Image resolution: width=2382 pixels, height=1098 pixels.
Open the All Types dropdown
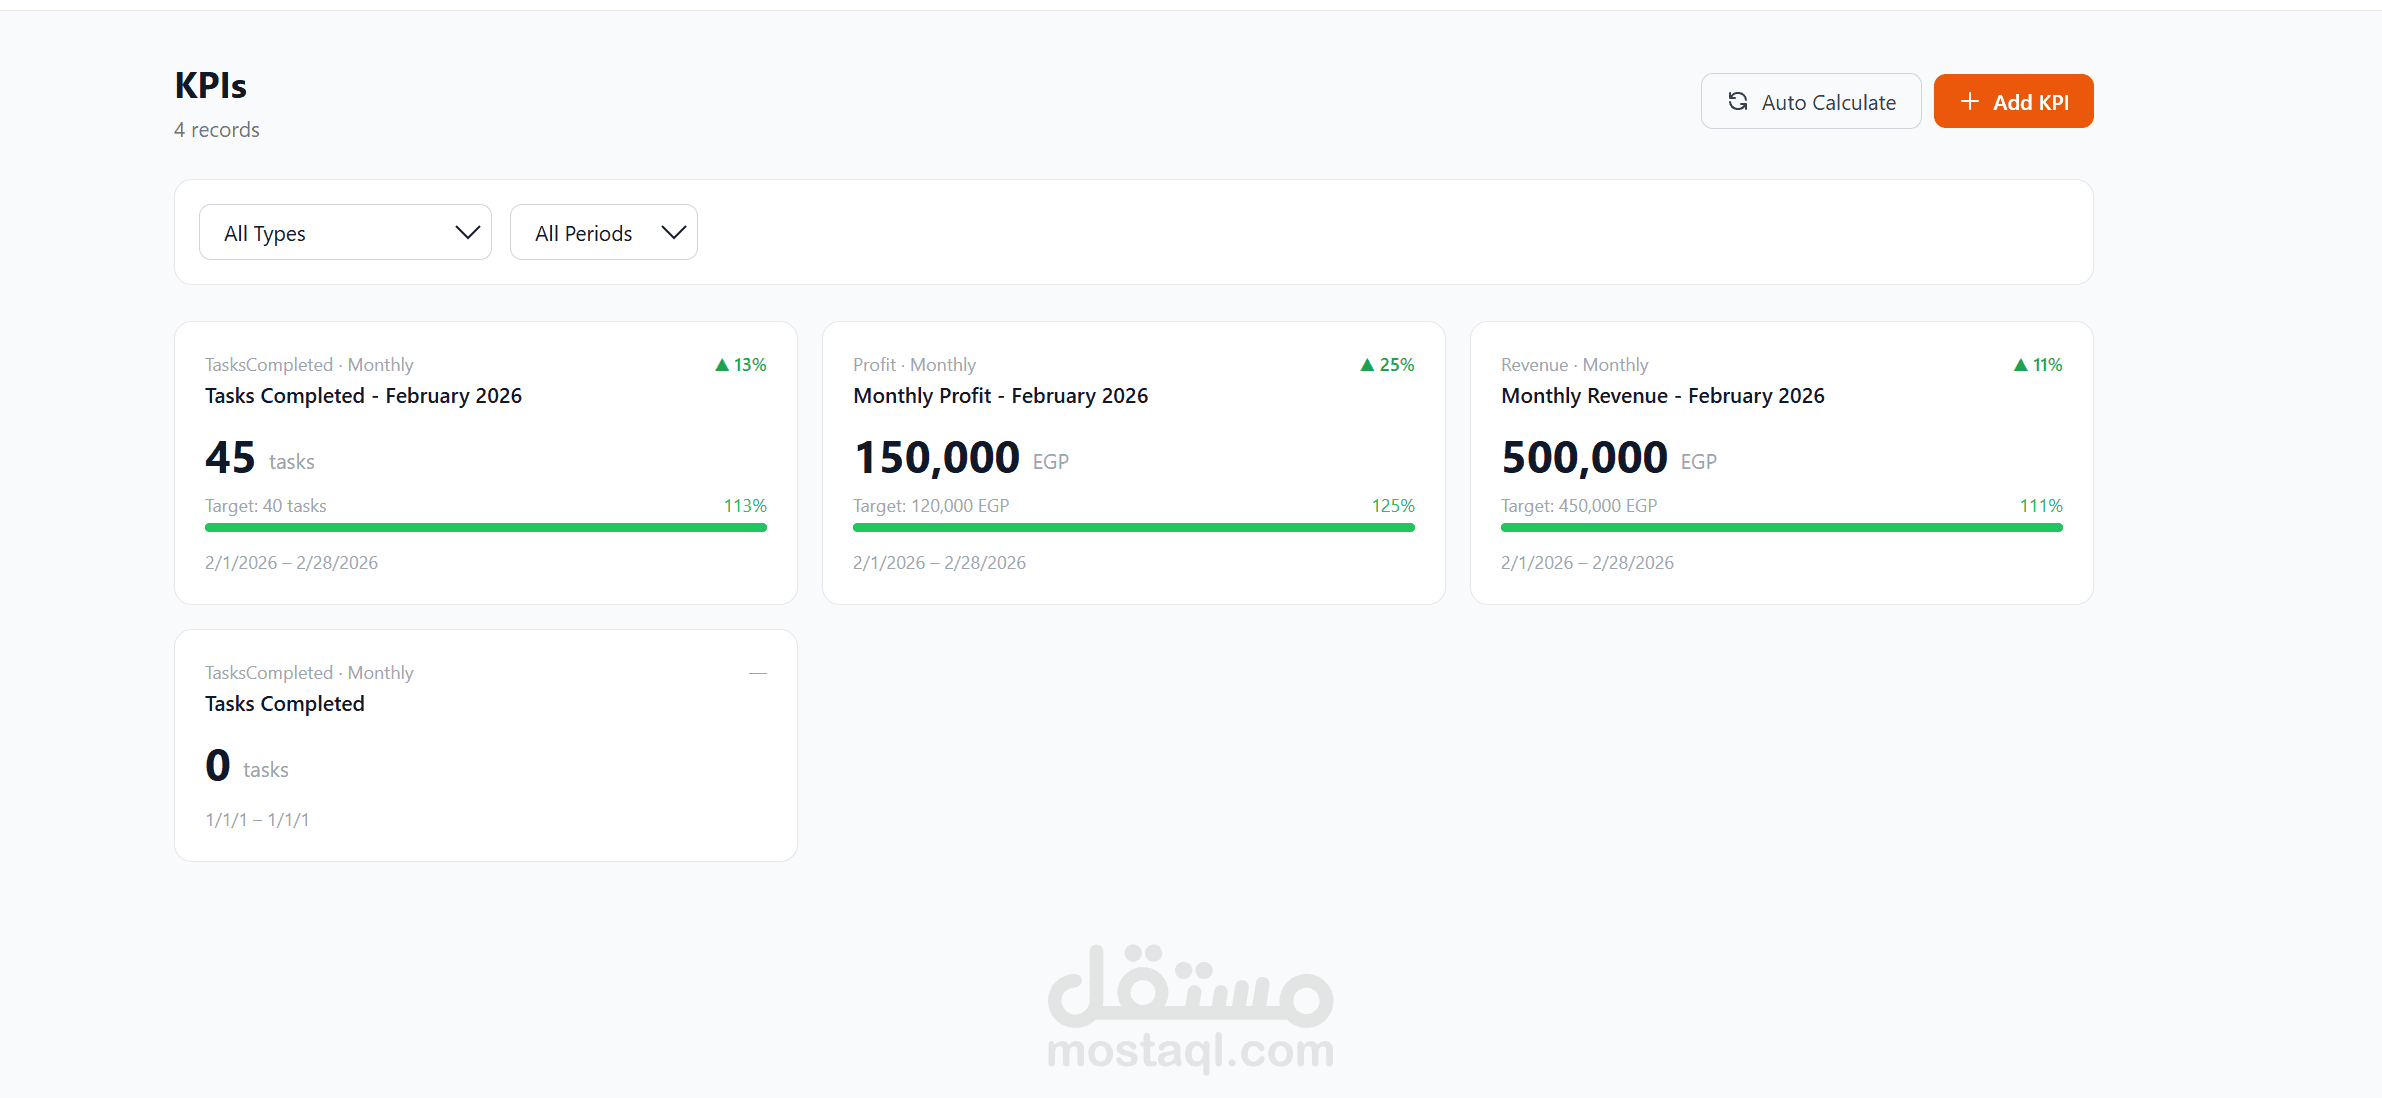click(344, 232)
